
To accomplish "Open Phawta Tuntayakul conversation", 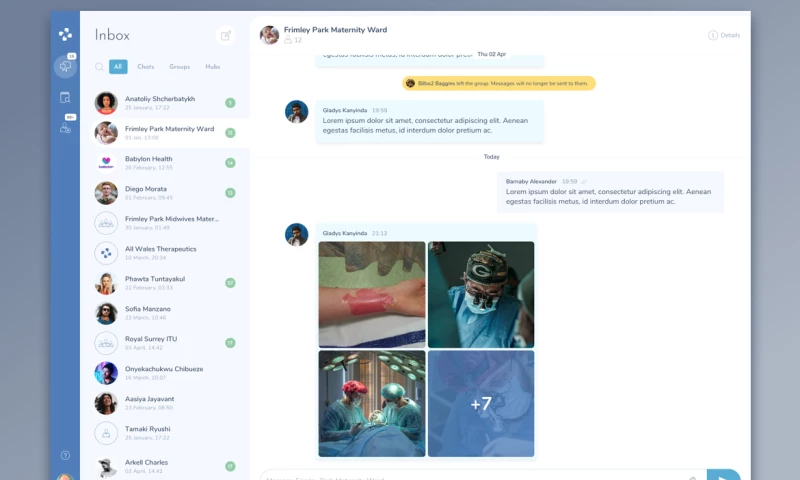I will tap(165, 283).
